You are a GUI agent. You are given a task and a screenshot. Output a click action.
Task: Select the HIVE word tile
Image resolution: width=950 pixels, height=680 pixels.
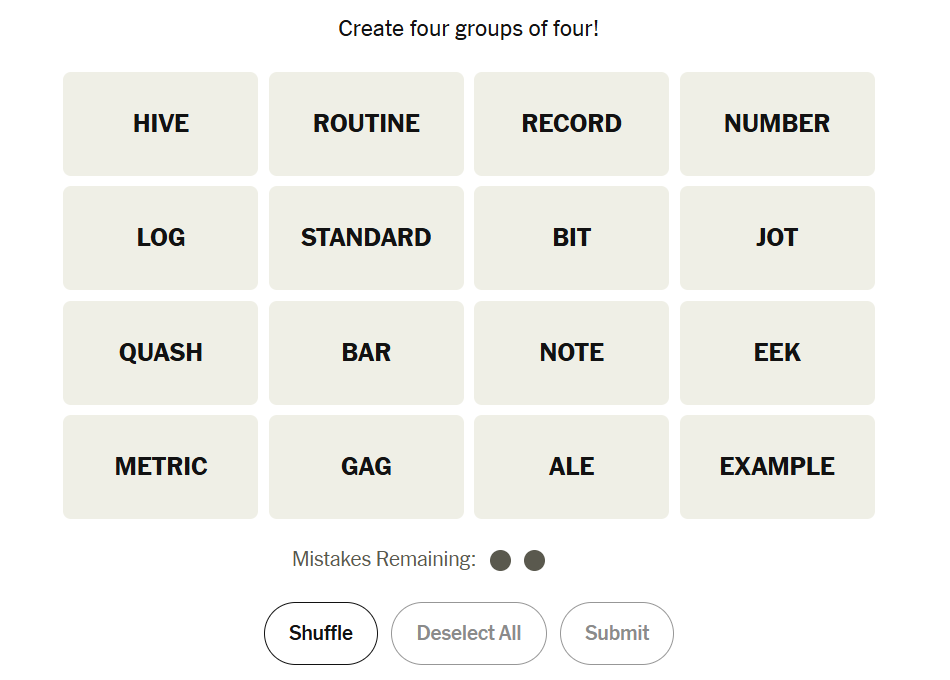(x=160, y=124)
